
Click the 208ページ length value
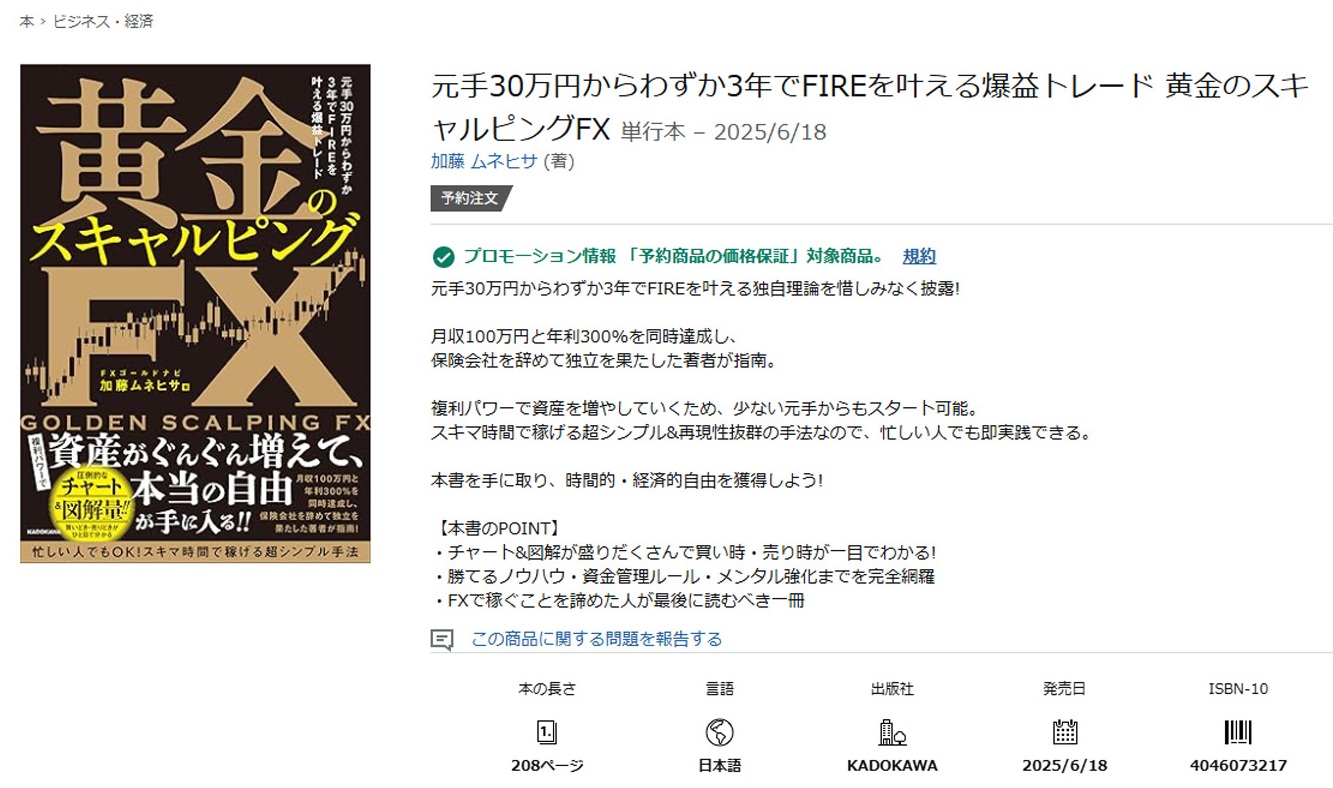[547, 765]
